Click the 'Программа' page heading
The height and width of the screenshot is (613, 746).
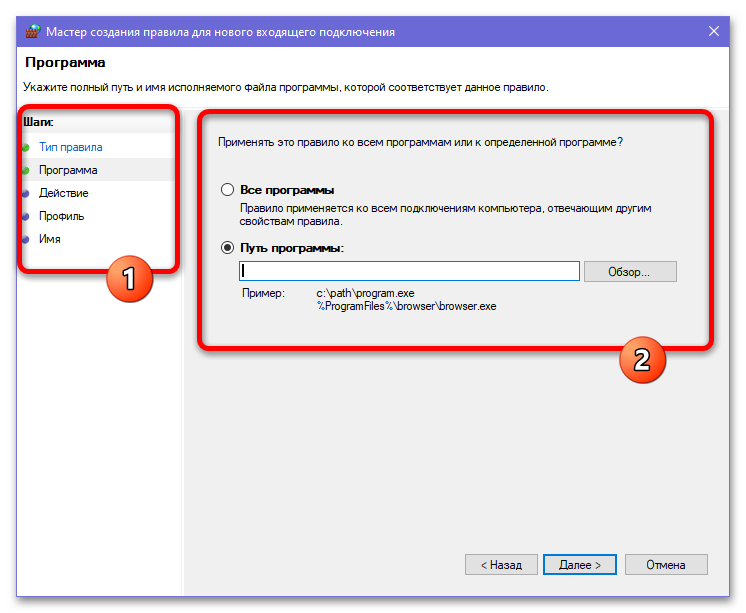[x=65, y=62]
